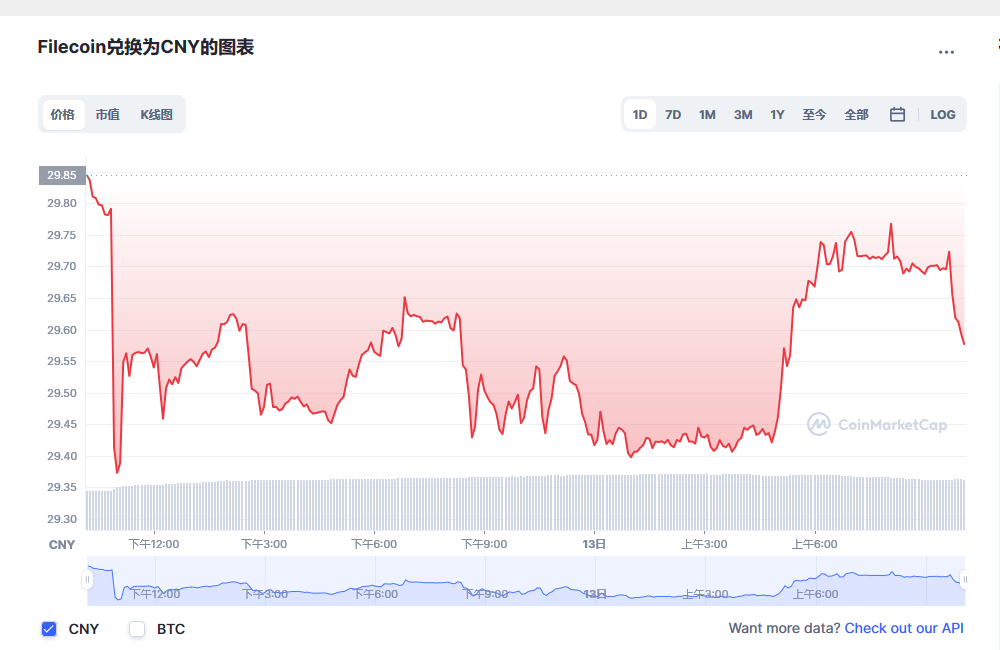Select the 1Y time range
The image size is (1000, 650).
point(777,115)
